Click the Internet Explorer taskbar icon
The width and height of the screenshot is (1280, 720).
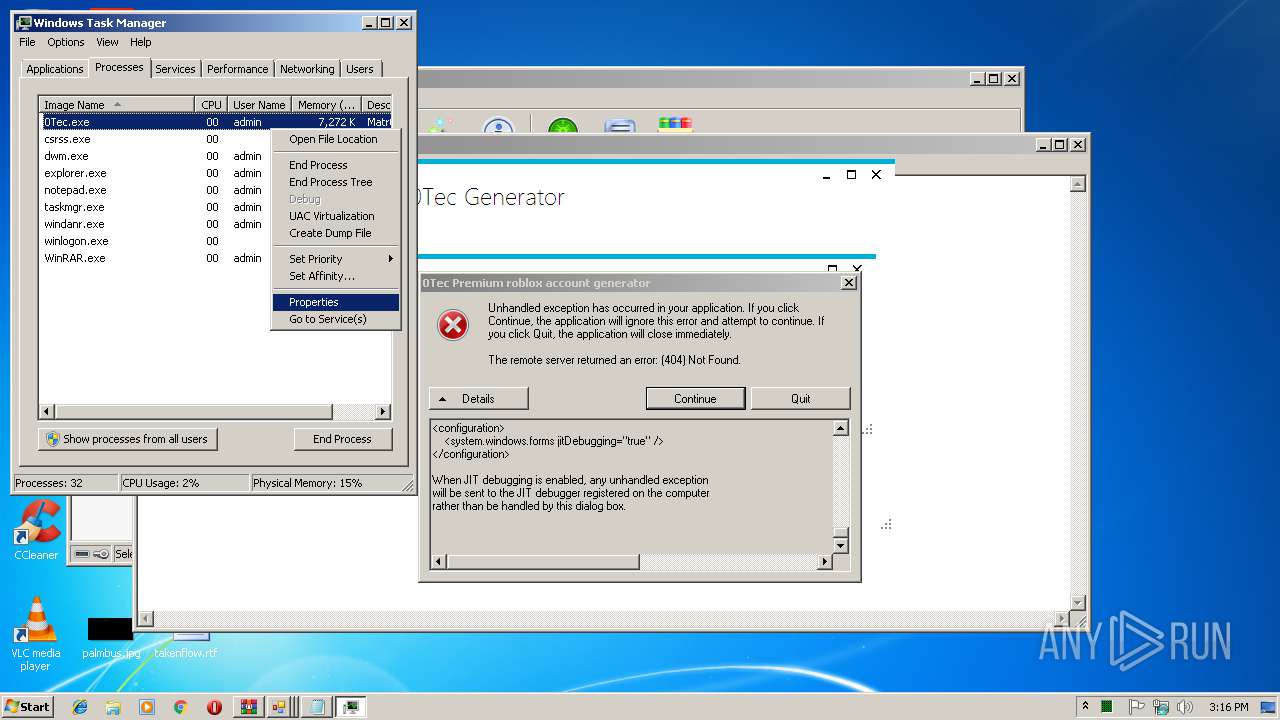coord(81,707)
